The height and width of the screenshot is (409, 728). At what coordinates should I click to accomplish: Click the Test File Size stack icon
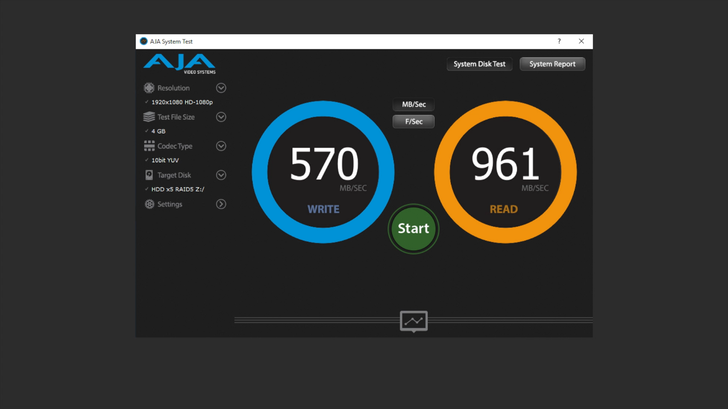tap(149, 117)
